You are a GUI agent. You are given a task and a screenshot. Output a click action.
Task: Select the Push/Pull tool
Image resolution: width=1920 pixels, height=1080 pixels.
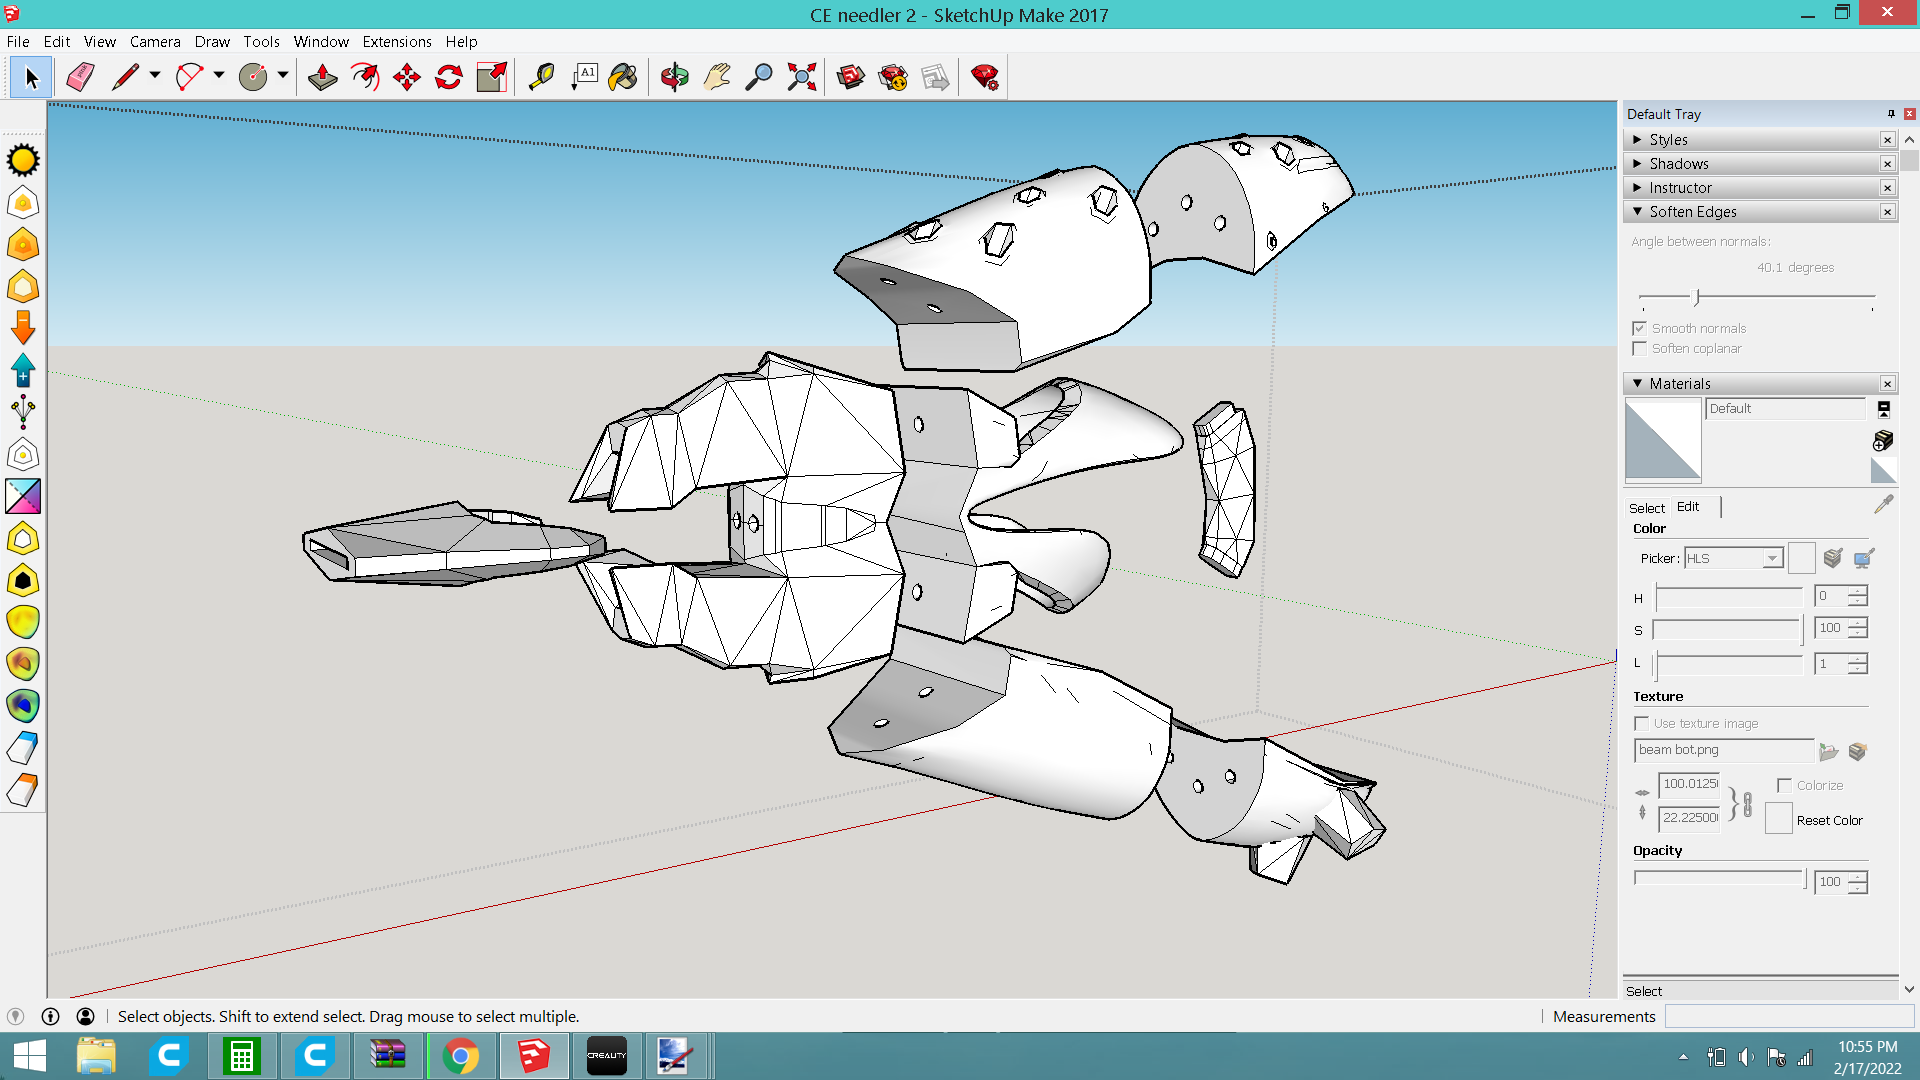pos(322,77)
